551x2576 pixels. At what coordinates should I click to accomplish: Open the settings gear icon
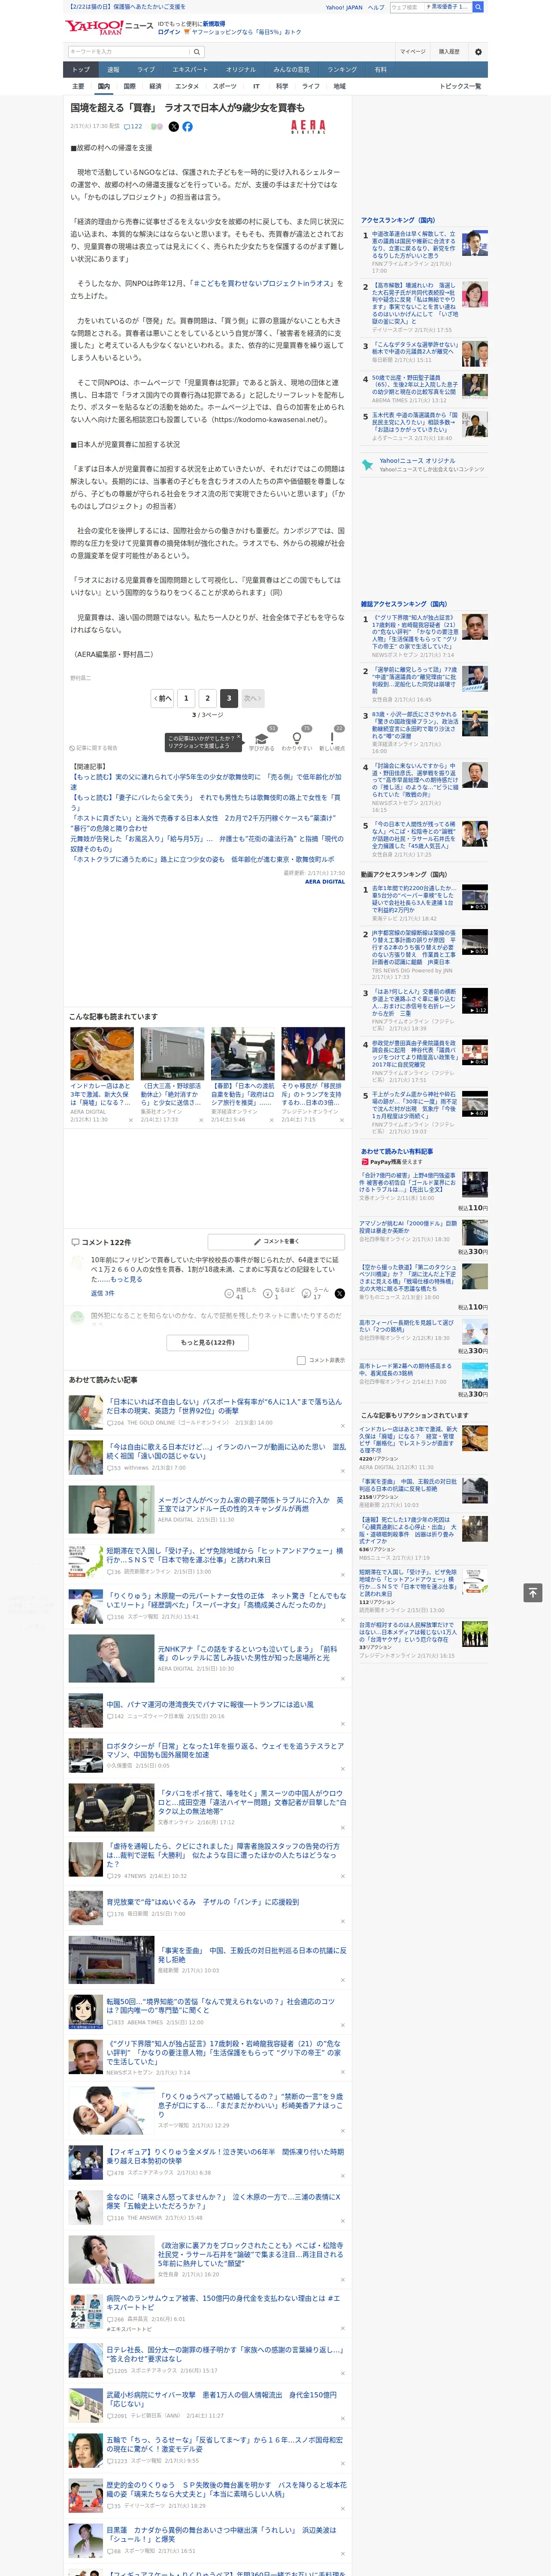click(478, 51)
